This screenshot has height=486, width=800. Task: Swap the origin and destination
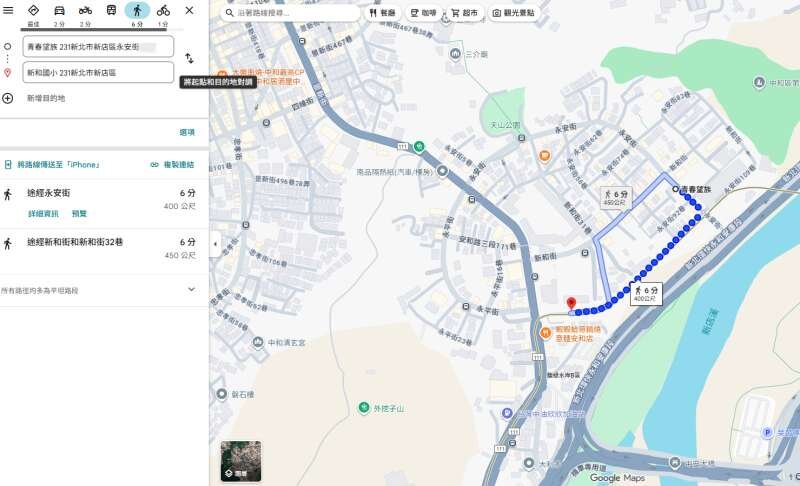point(189,59)
